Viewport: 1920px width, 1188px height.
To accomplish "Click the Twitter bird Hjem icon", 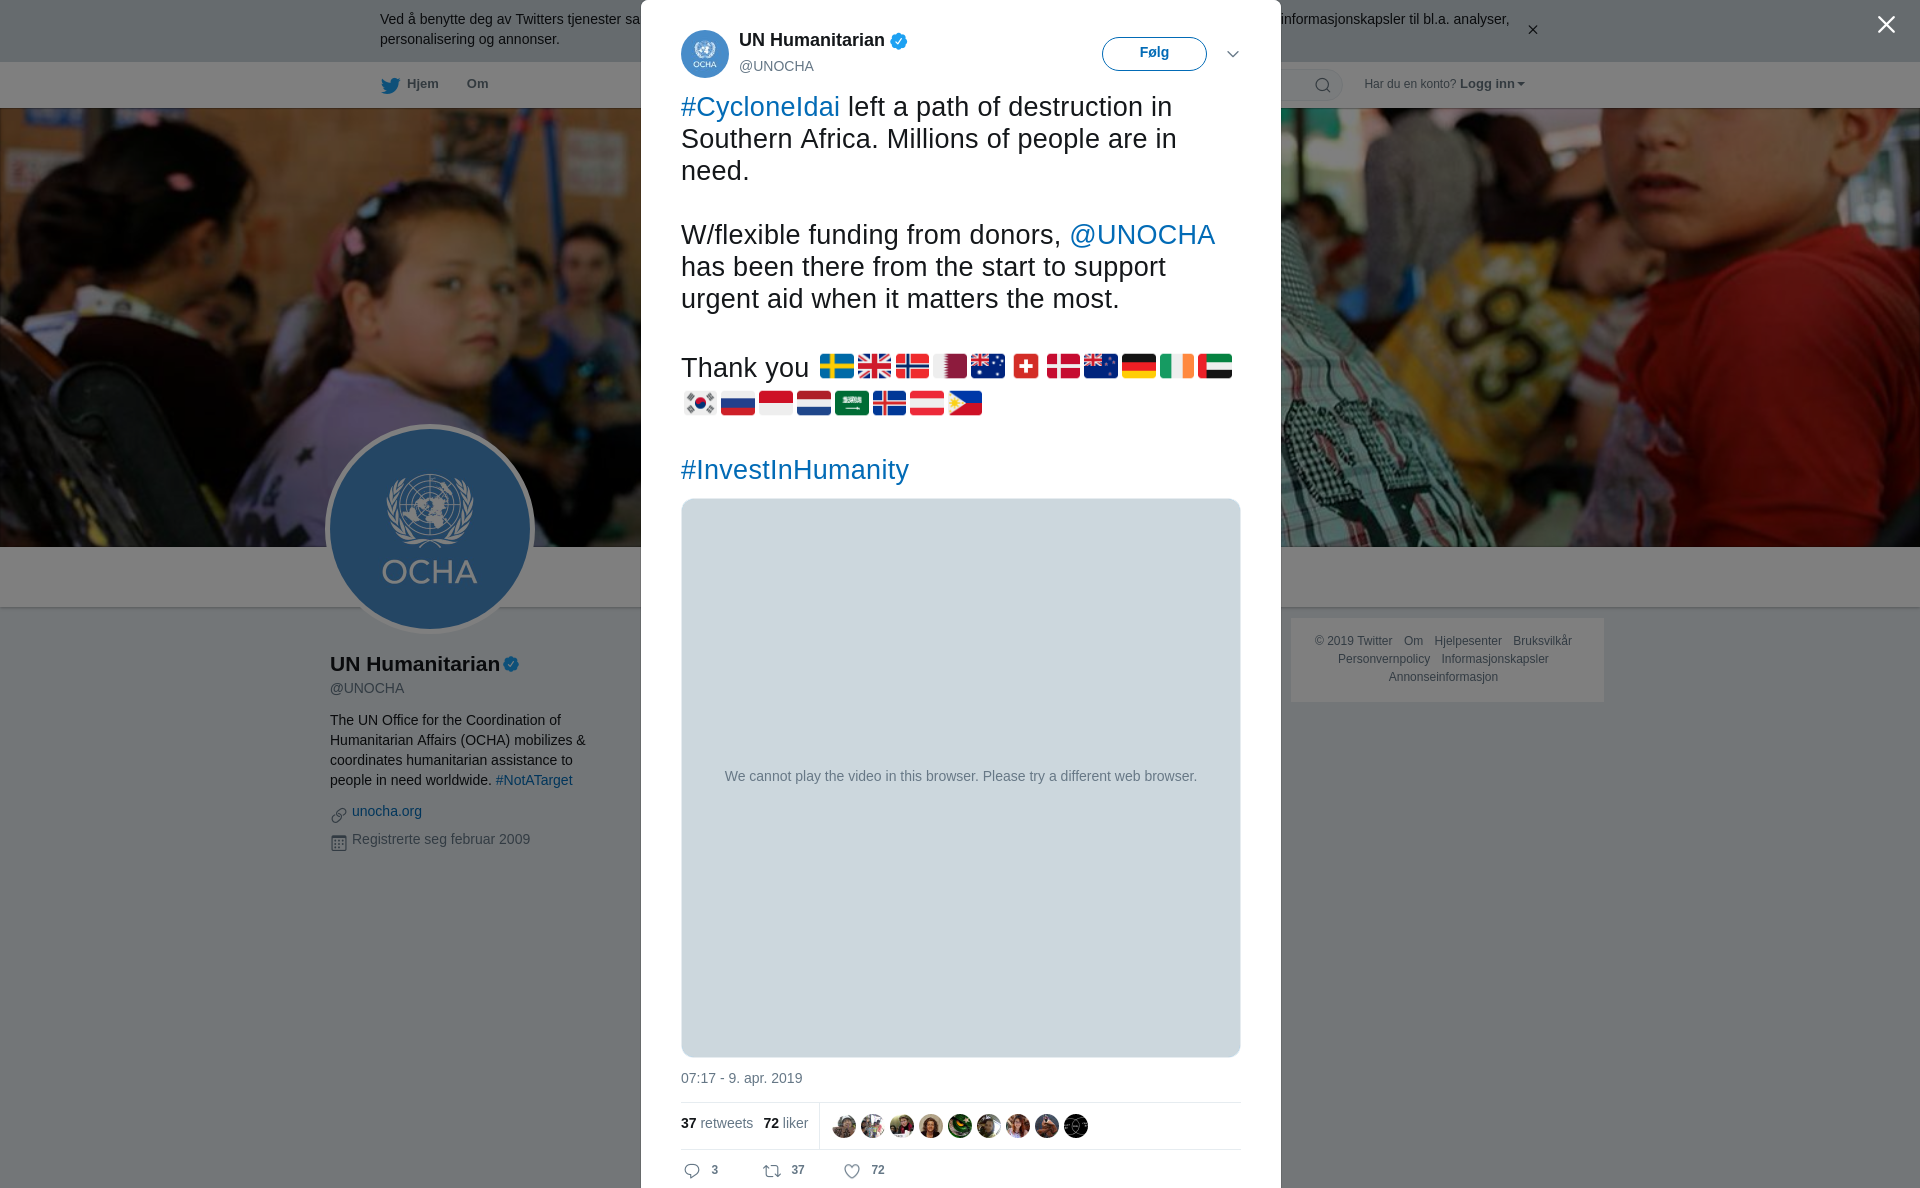I will [x=390, y=85].
